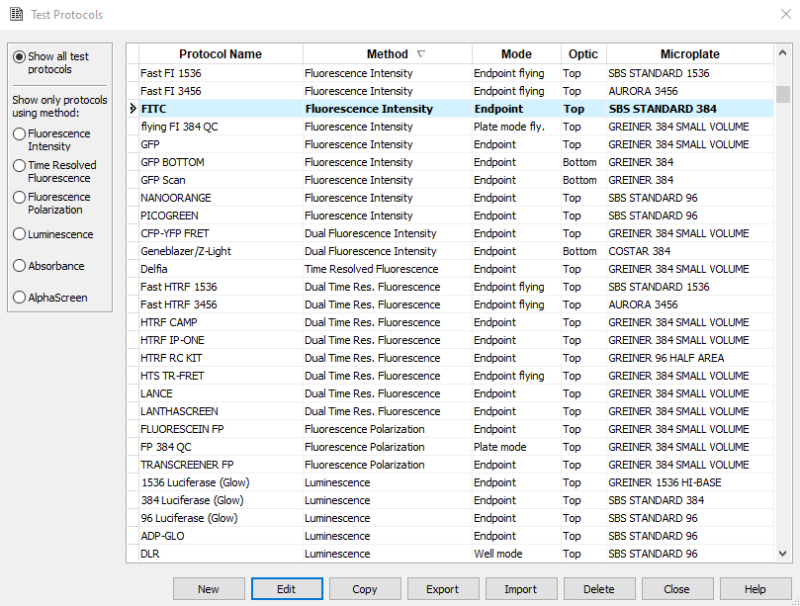800x606 pixels.
Task: Click the scrollbar up arrow
Action: (783, 53)
